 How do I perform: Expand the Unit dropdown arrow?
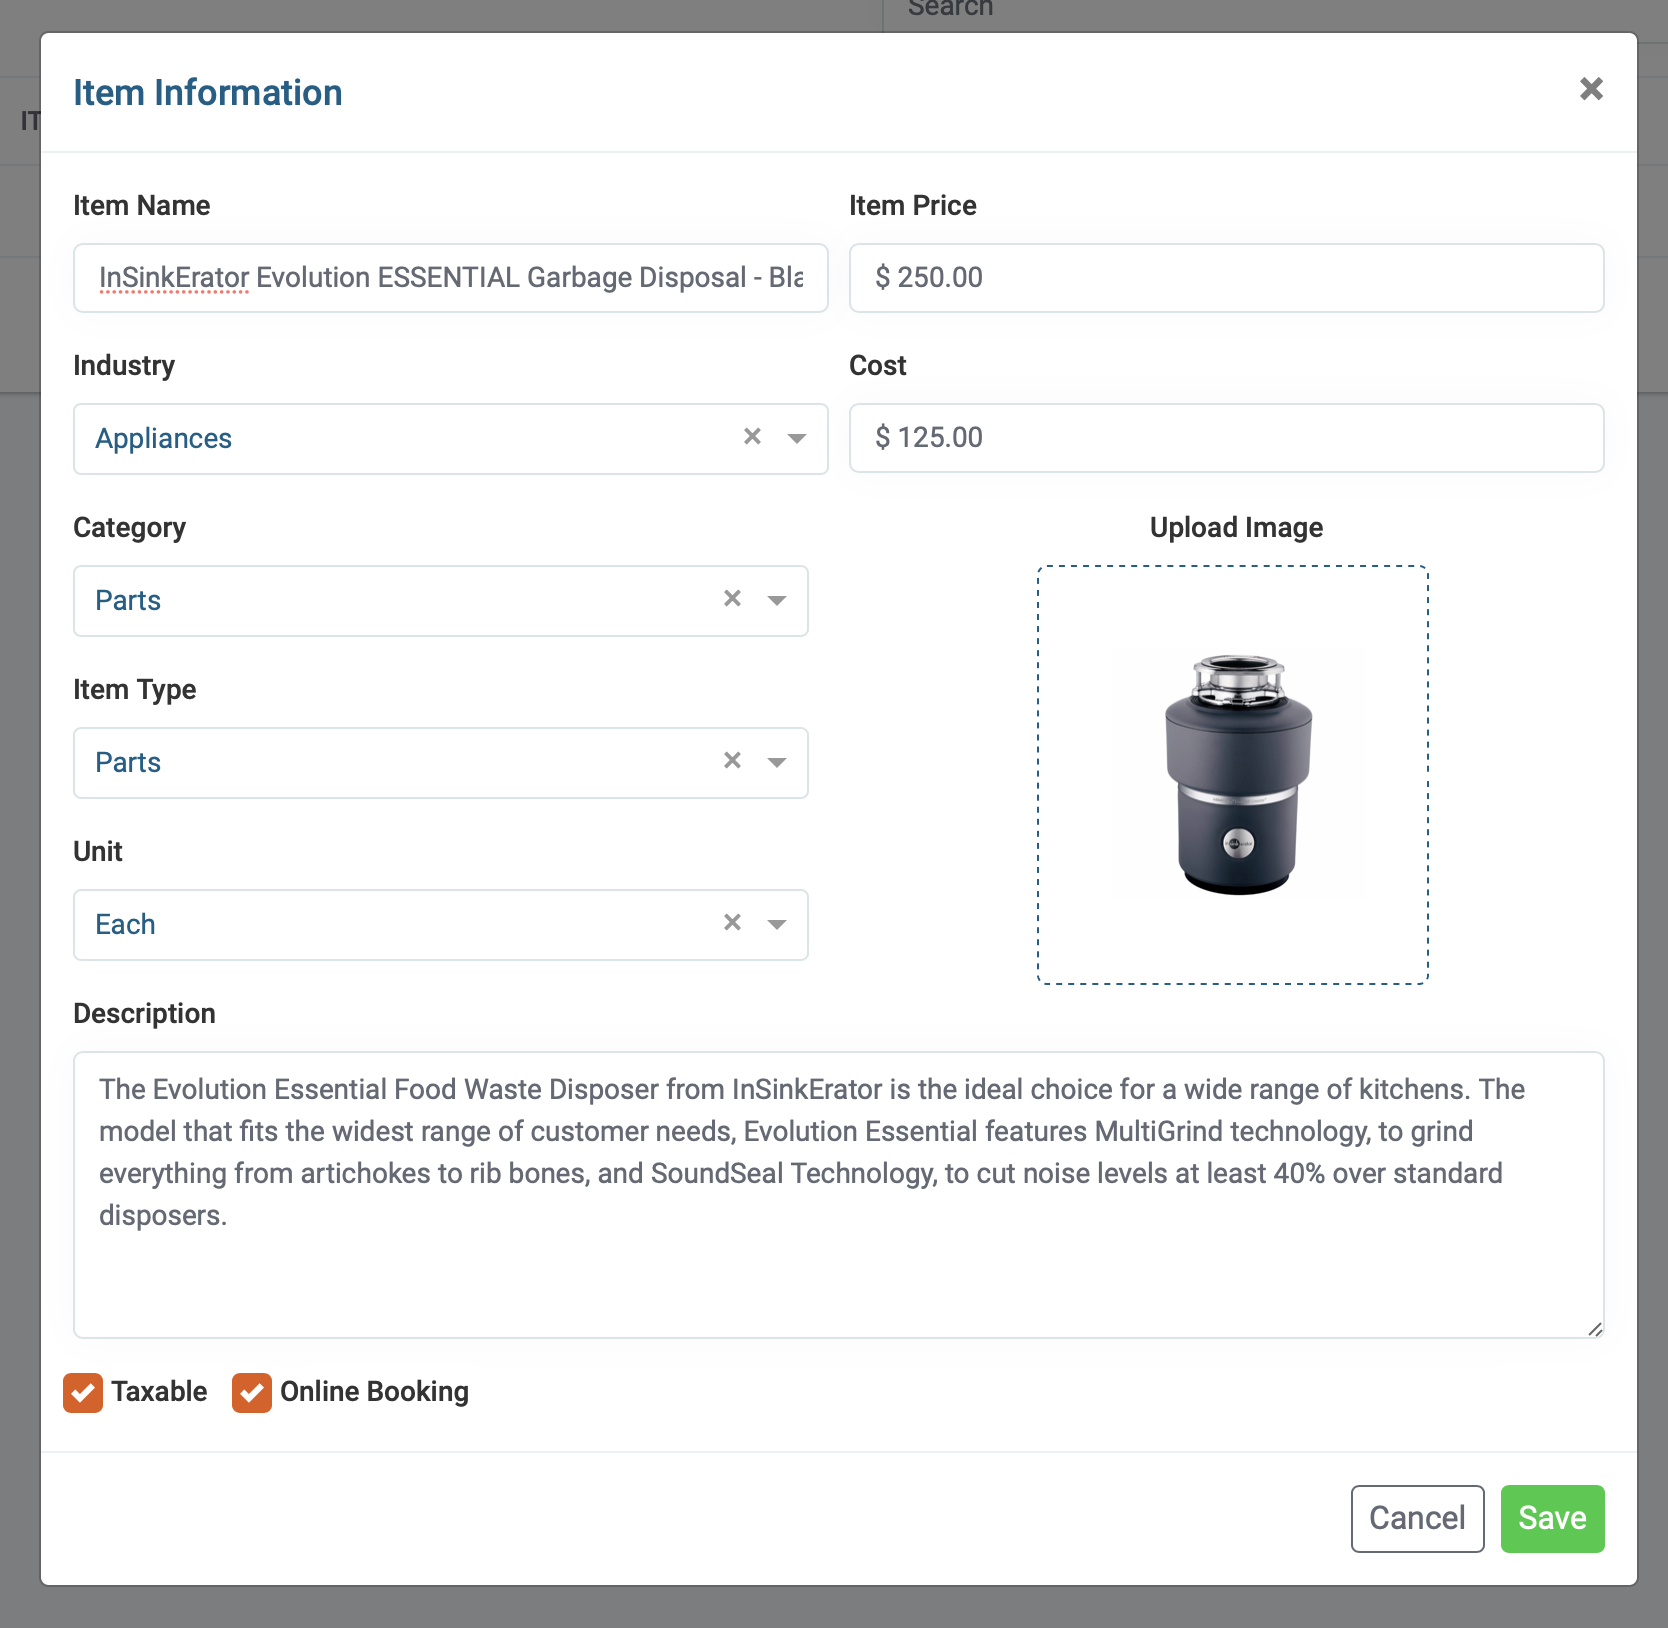(777, 924)
